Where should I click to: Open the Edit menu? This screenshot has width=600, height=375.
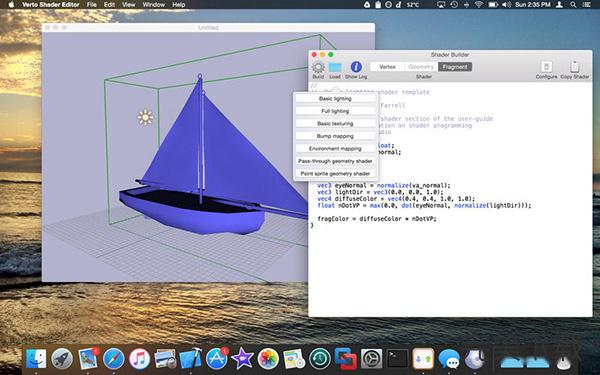(x=109, y=5)
